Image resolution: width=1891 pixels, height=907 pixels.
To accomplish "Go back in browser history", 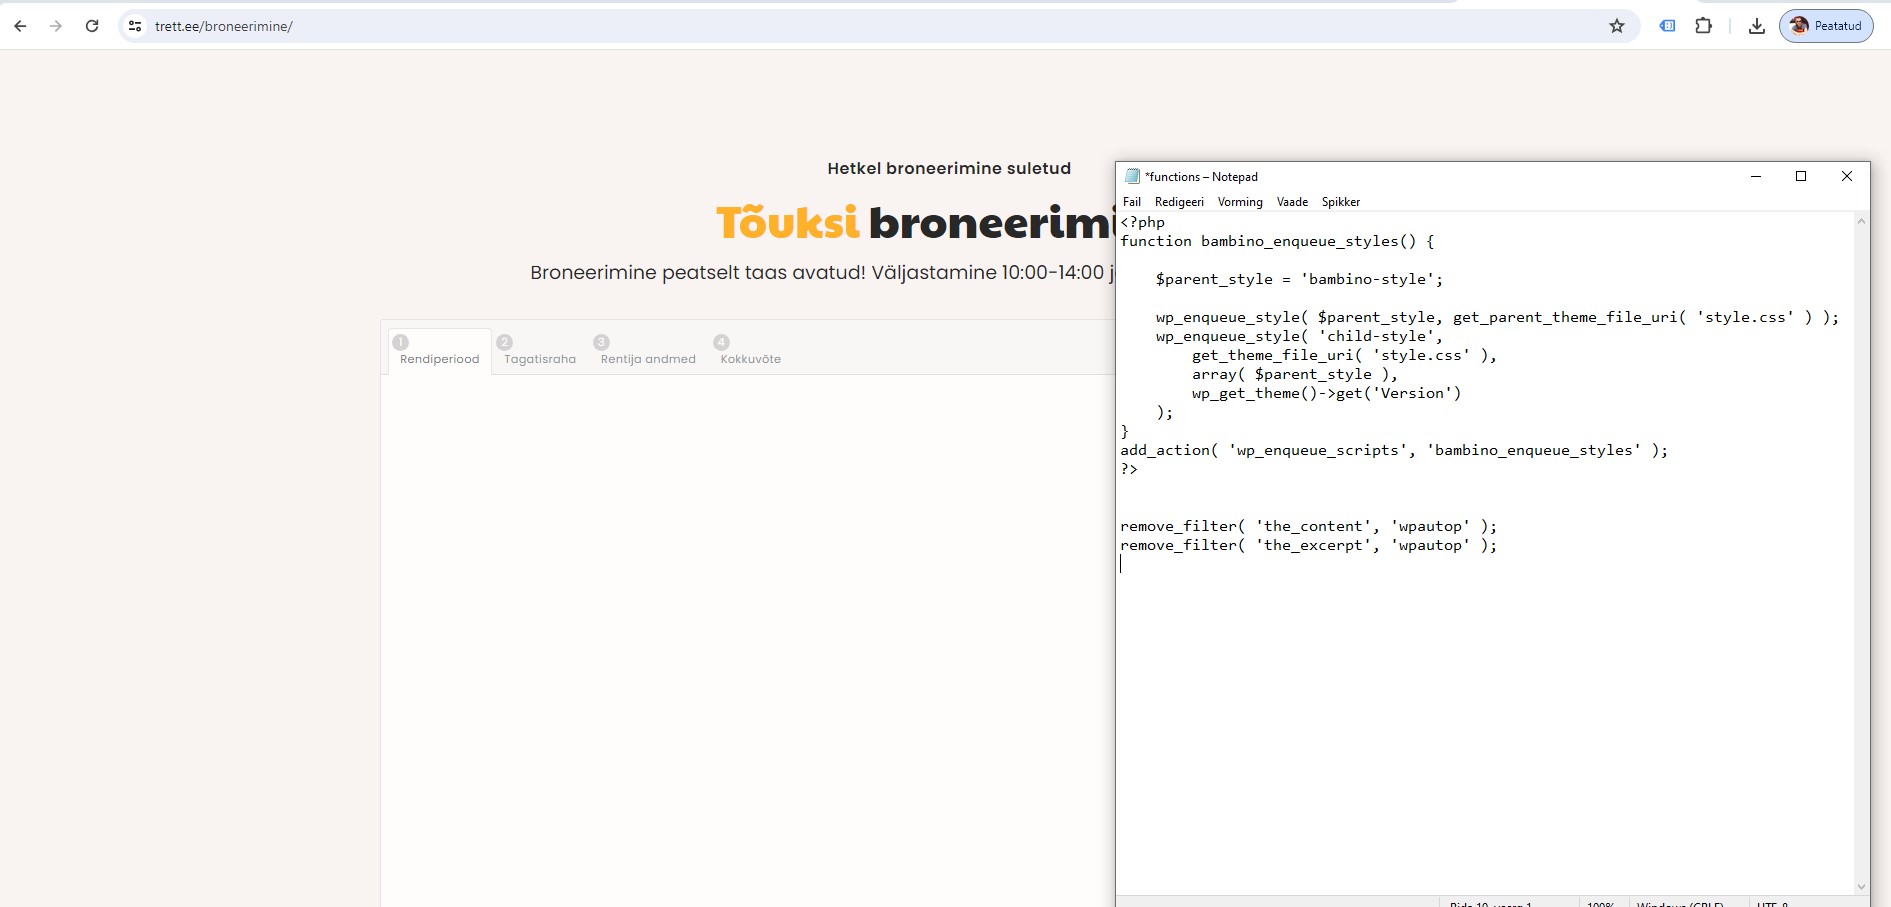I will click(x=20, y=26).
